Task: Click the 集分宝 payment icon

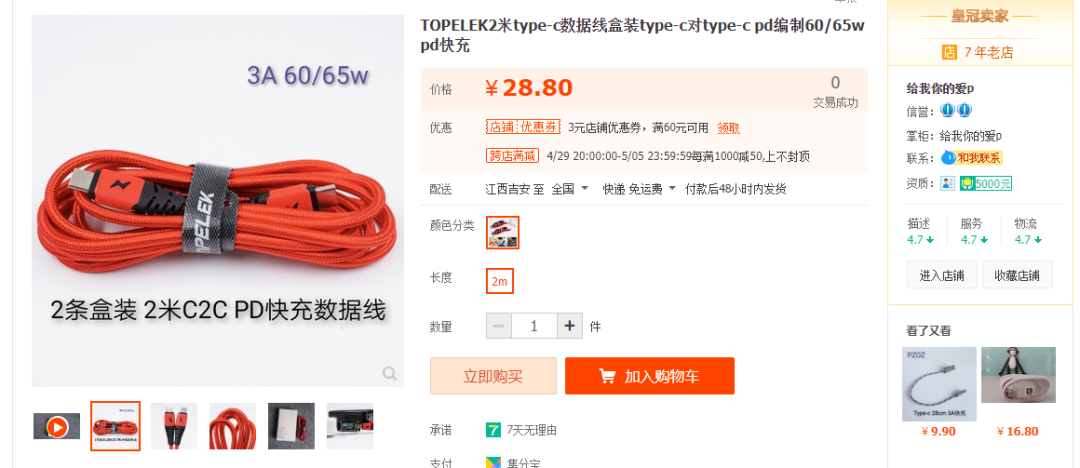Action: pos(493,462)
